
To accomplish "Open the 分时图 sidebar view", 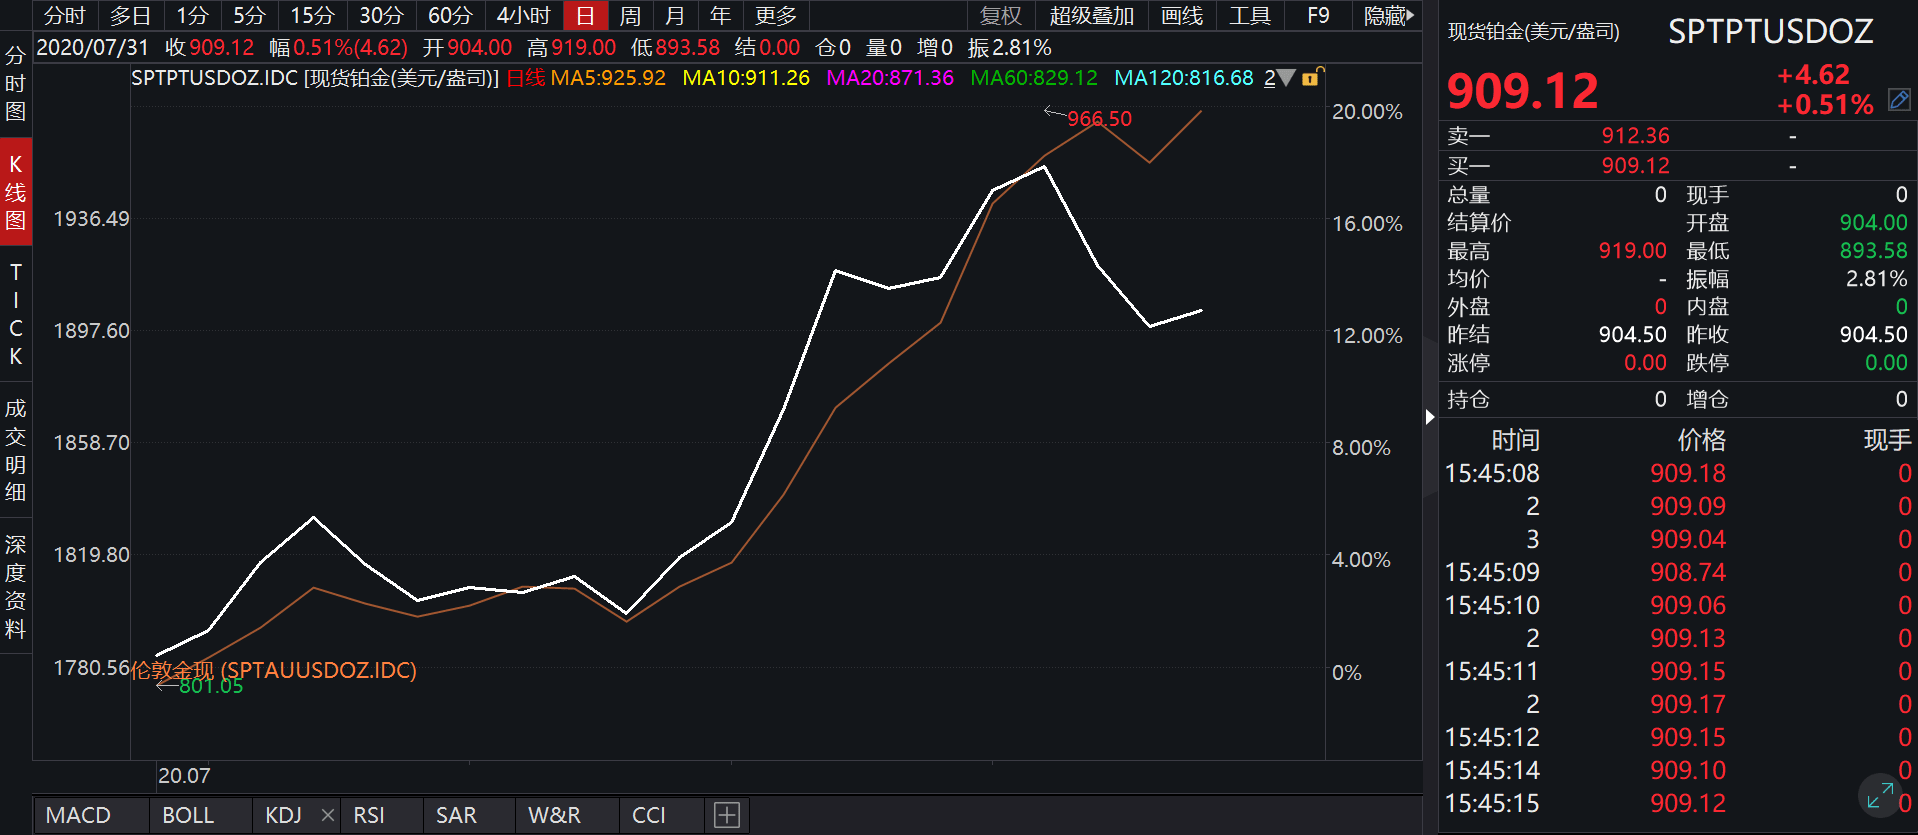I will pos(15,84).
